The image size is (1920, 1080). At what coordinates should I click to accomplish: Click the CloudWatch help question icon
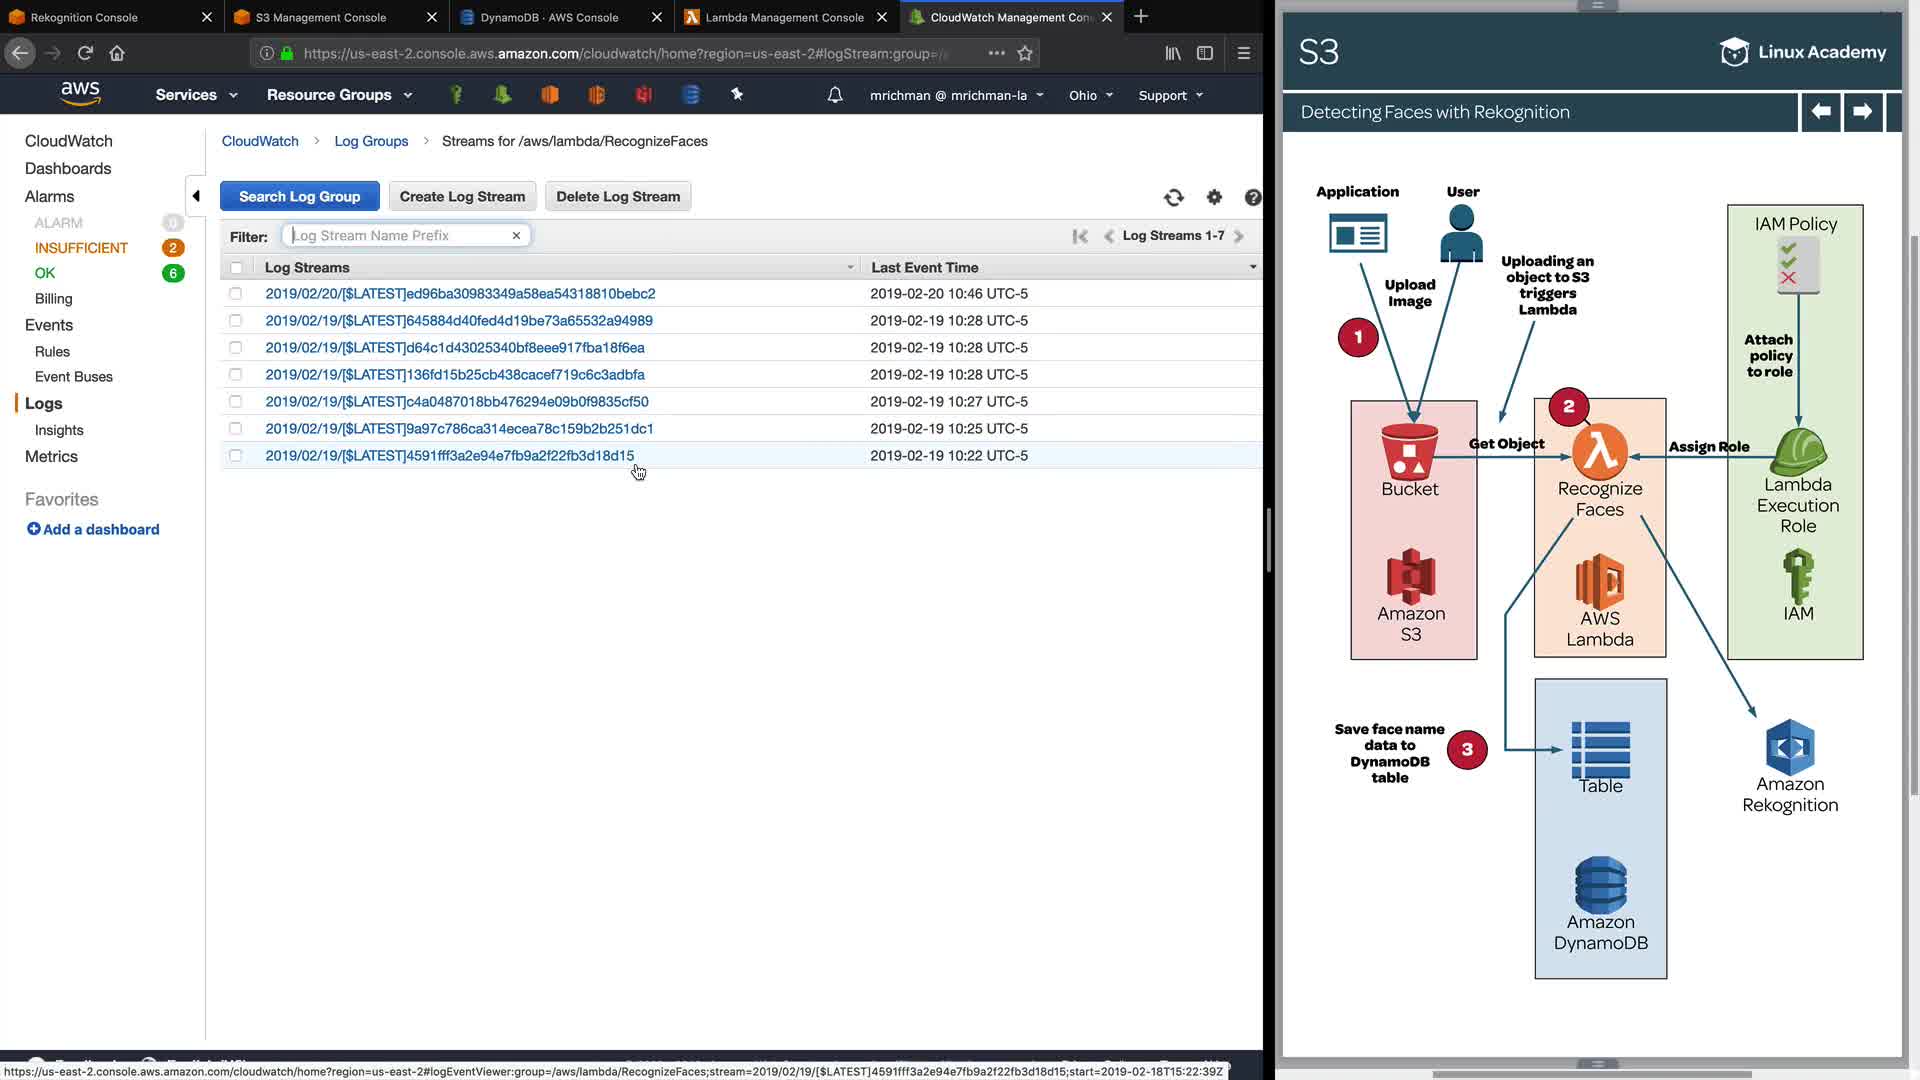coord(1252,198)
